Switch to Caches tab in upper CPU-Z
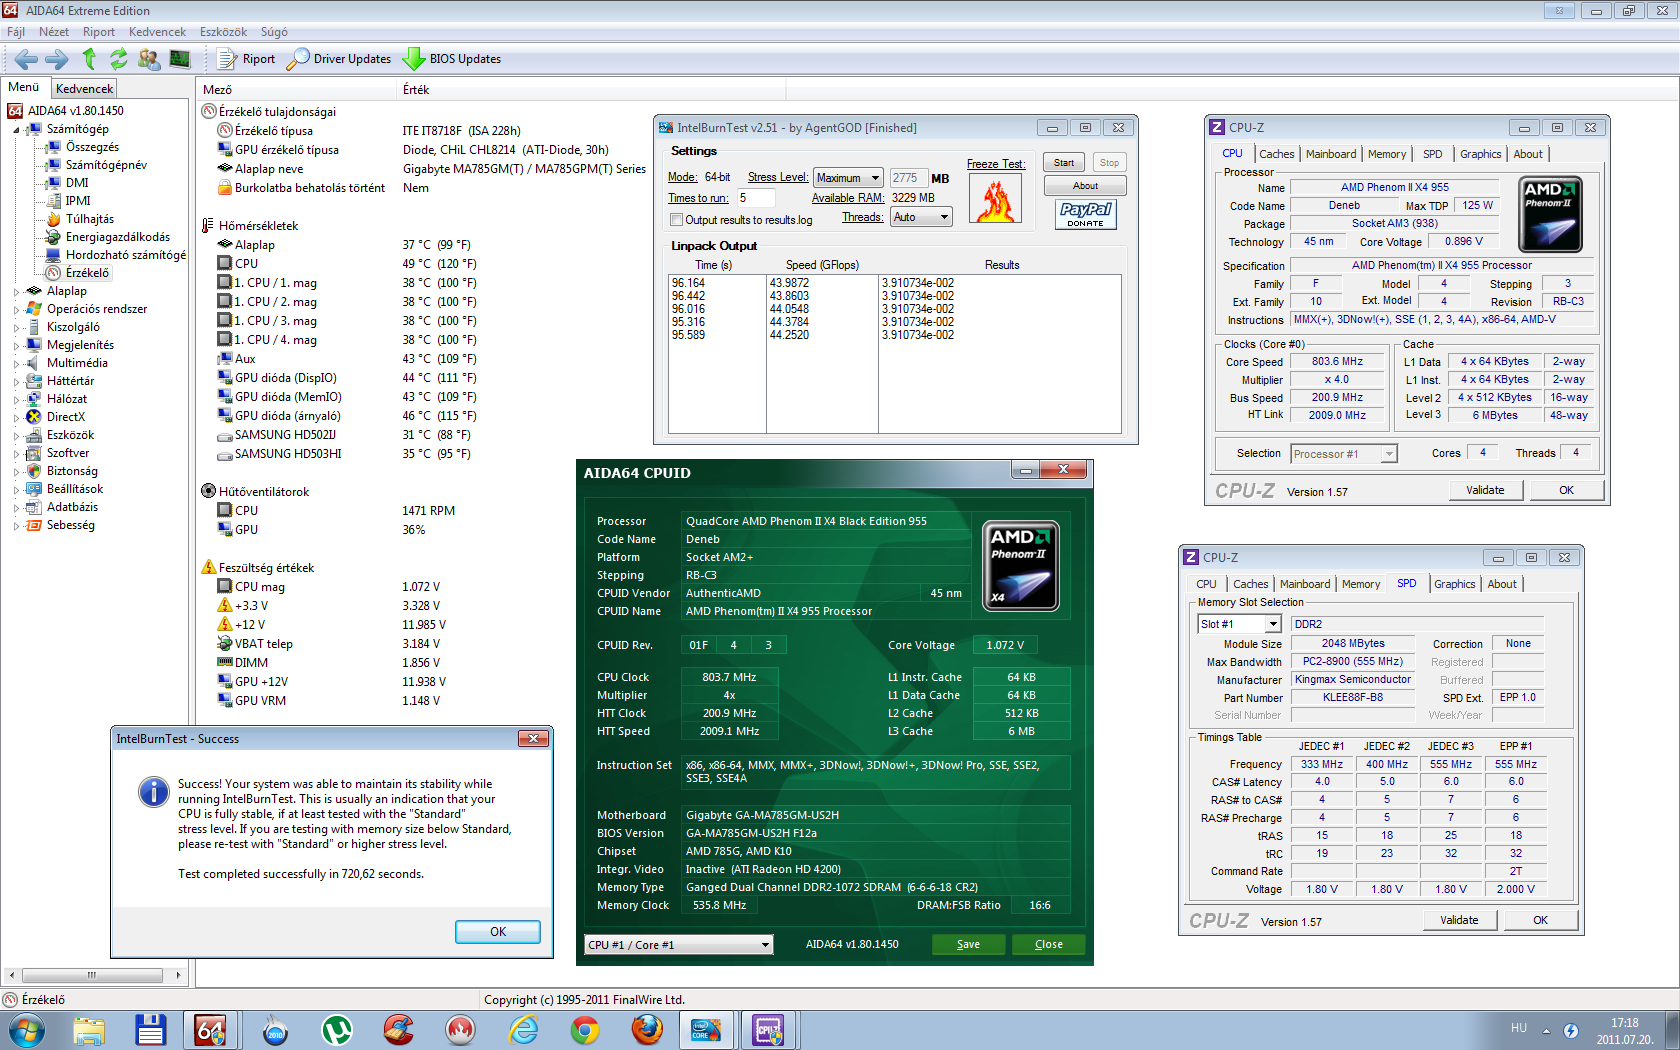 click(x=1277, y=154)
